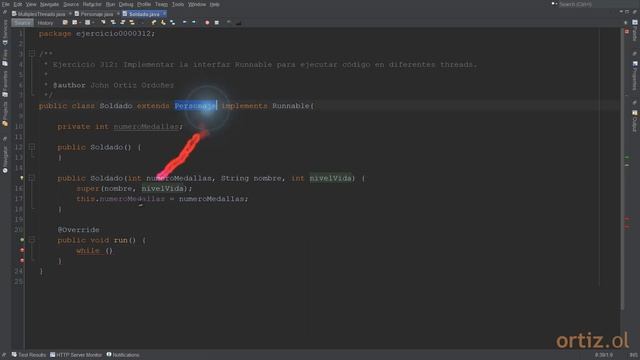The width and height of the screenshot is (640, 360).
Task: Open the Tools menu
Action: 178,4
